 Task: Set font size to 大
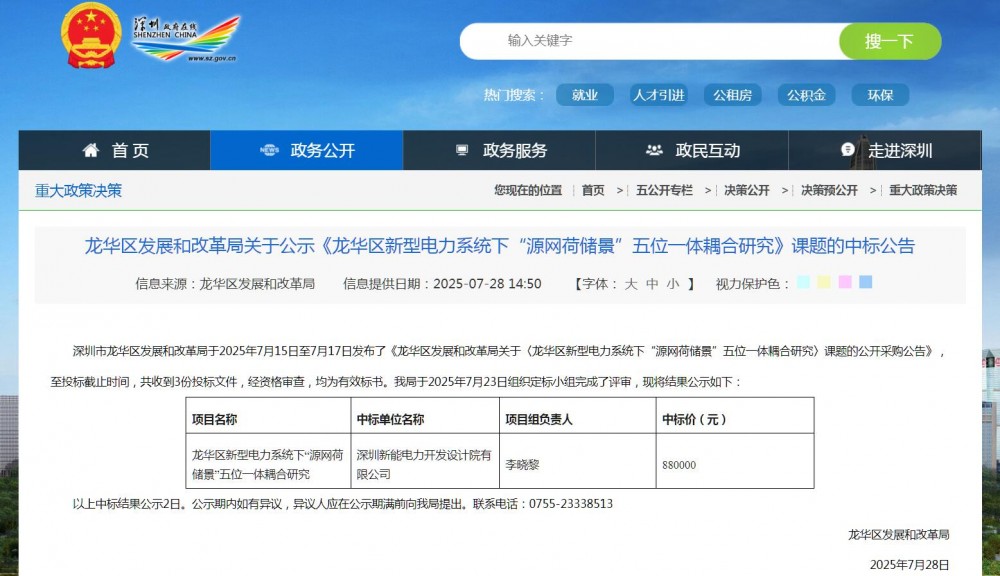coord(631,284)
